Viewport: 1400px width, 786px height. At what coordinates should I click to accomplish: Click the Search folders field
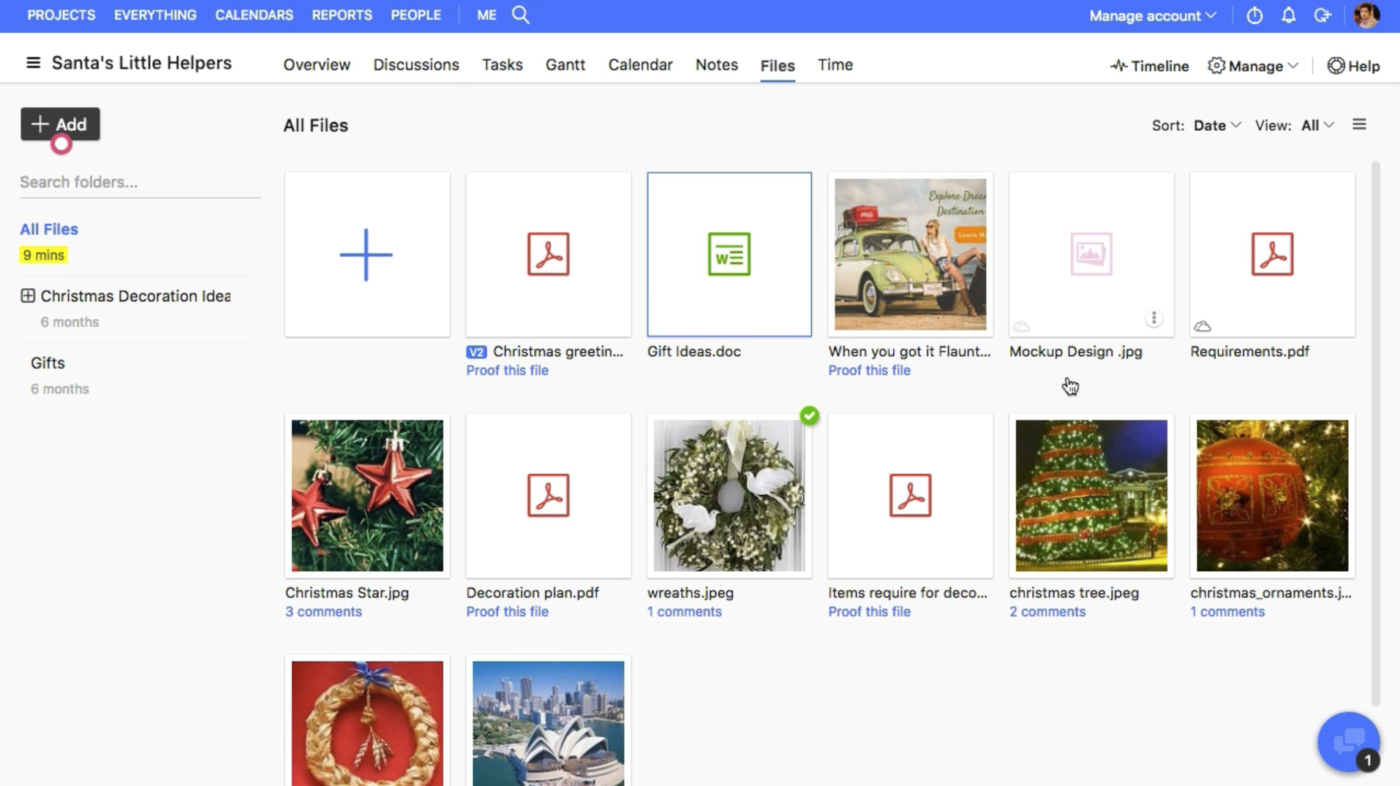(140, 182)
